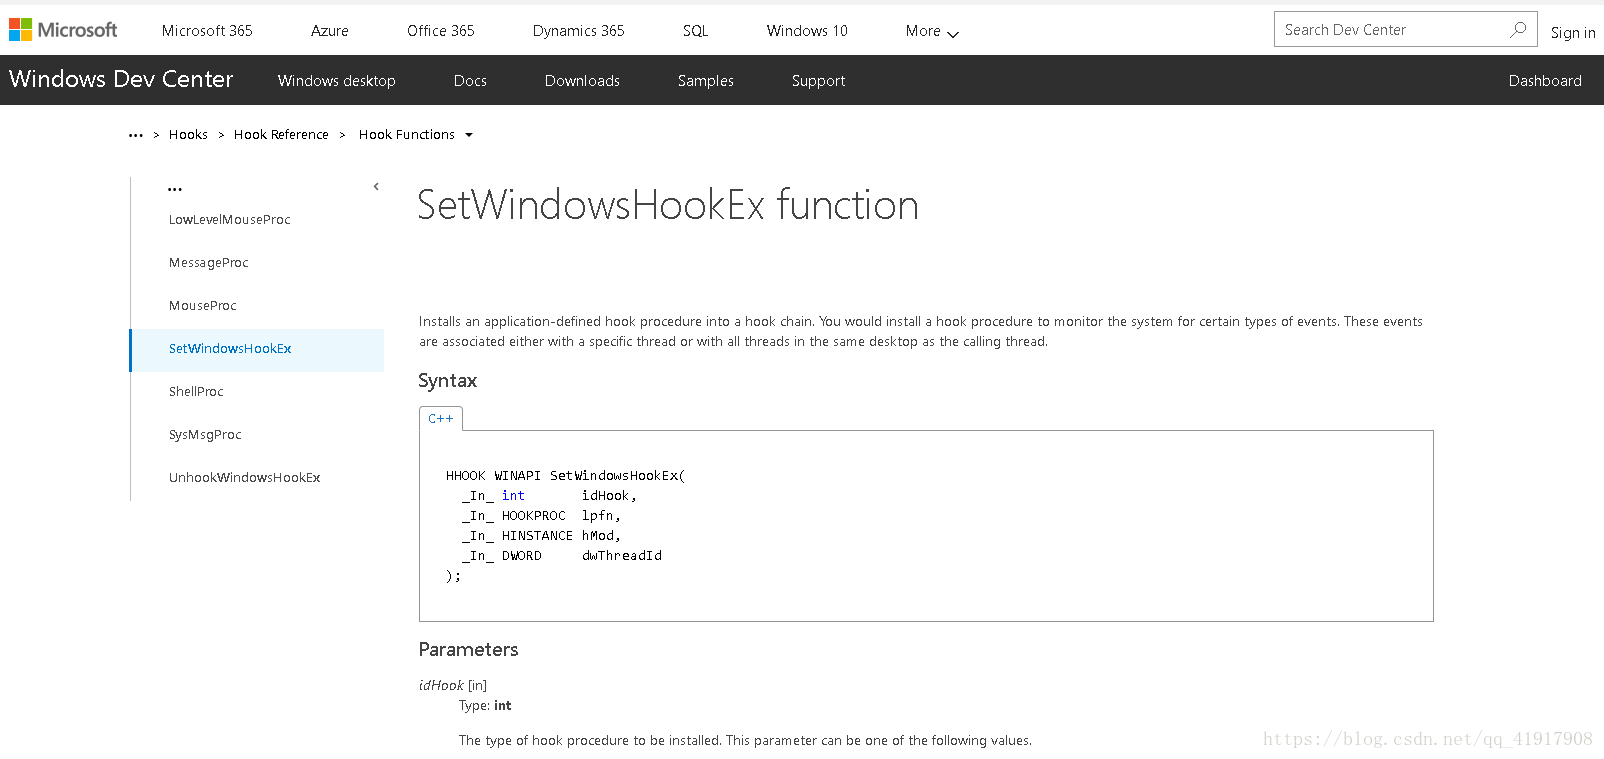The height and width of the screenshot is (759, 1604).
Task: Click the '_In_ DWORD dwThreadId' code line
Action: click(562, 556)
